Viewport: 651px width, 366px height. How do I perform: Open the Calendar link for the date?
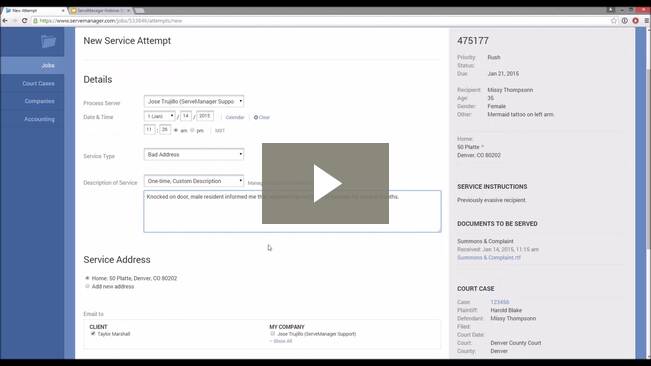coord(235,117)
